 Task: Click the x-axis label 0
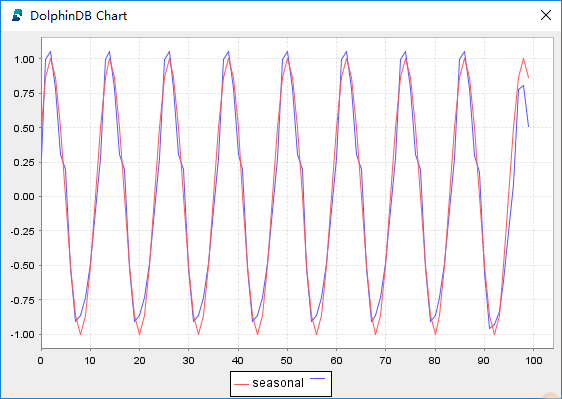pyautogui.click(x=41, y=360)
